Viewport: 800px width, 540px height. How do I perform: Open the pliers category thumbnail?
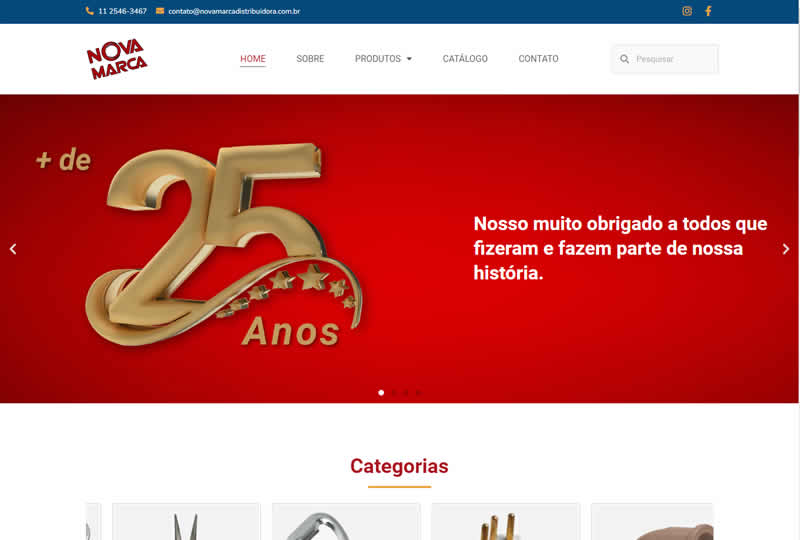[186, 522]
